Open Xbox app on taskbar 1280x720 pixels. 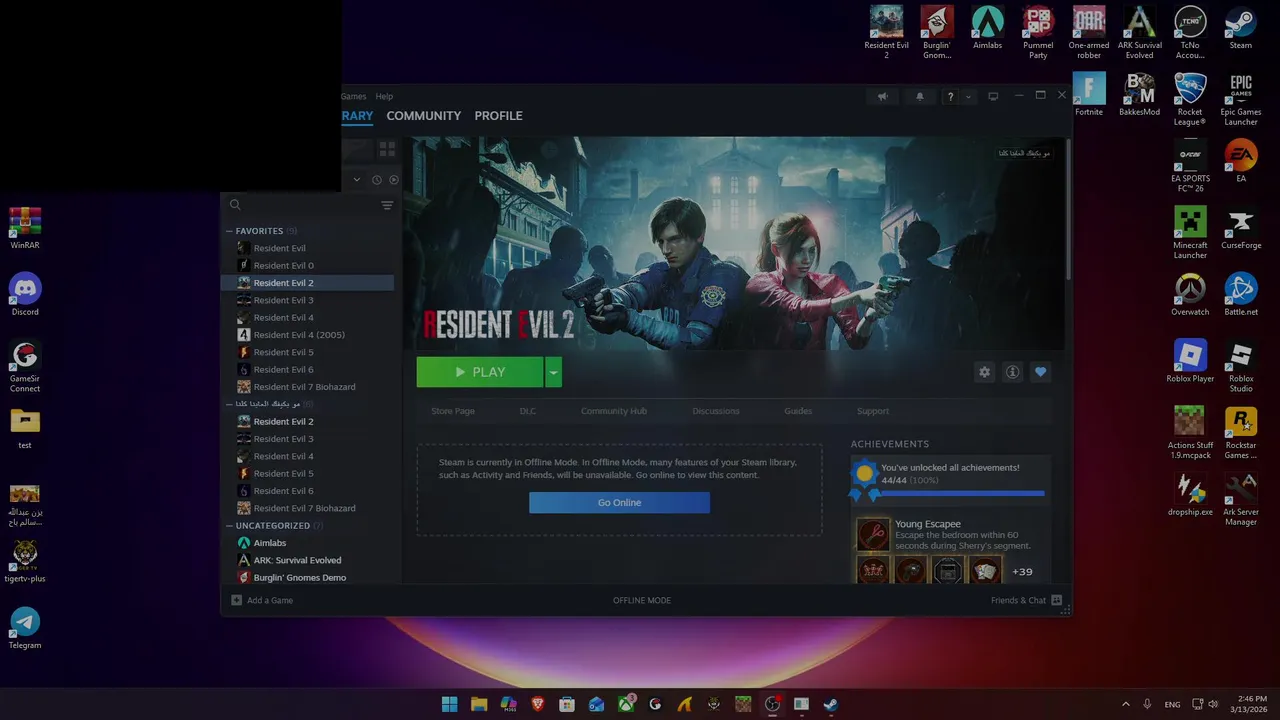click(x=626, y=704)
